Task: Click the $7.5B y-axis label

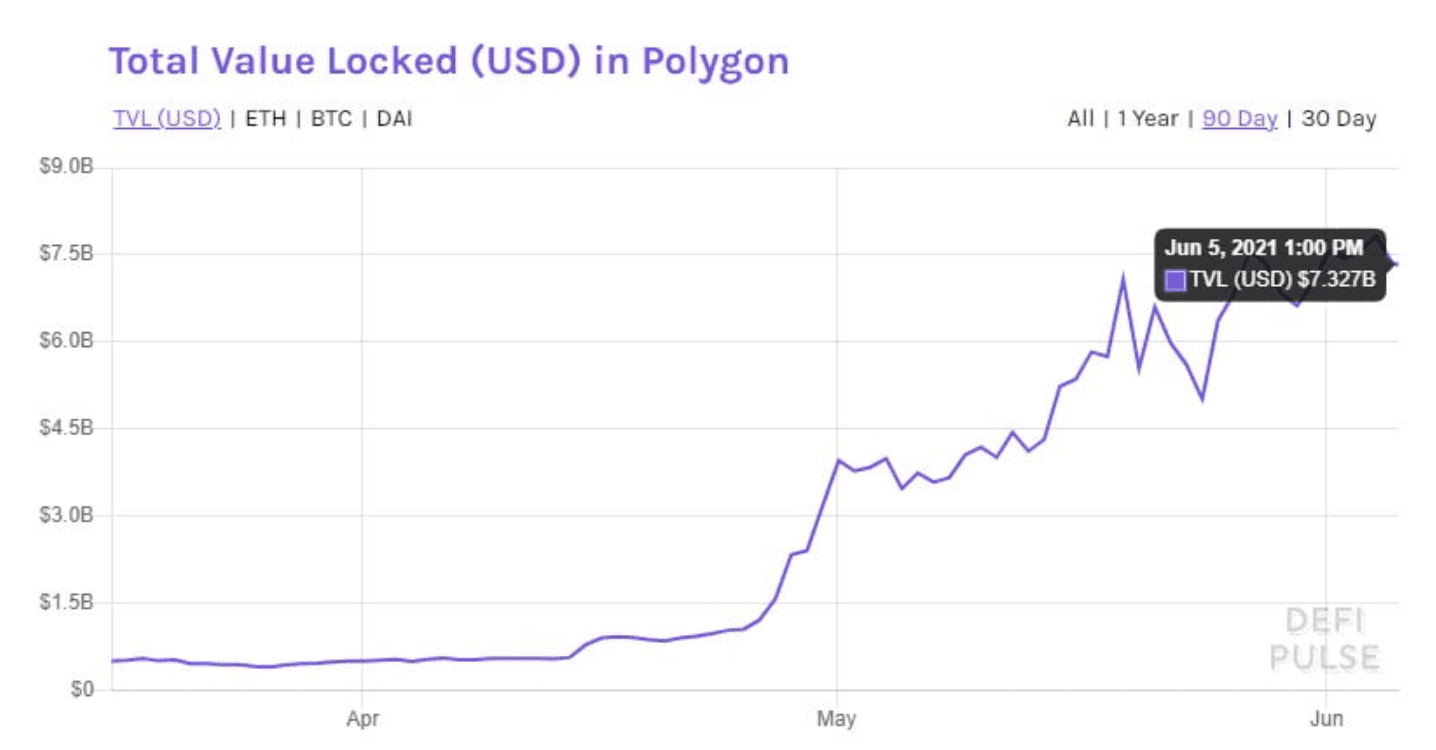Action: pos(67,254)
